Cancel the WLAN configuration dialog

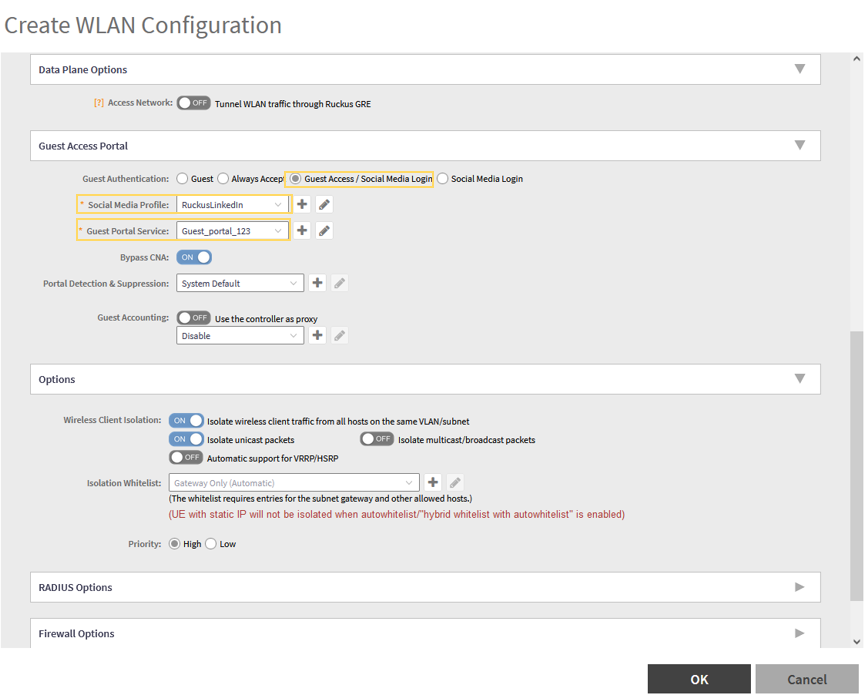[x=807, y=678]
